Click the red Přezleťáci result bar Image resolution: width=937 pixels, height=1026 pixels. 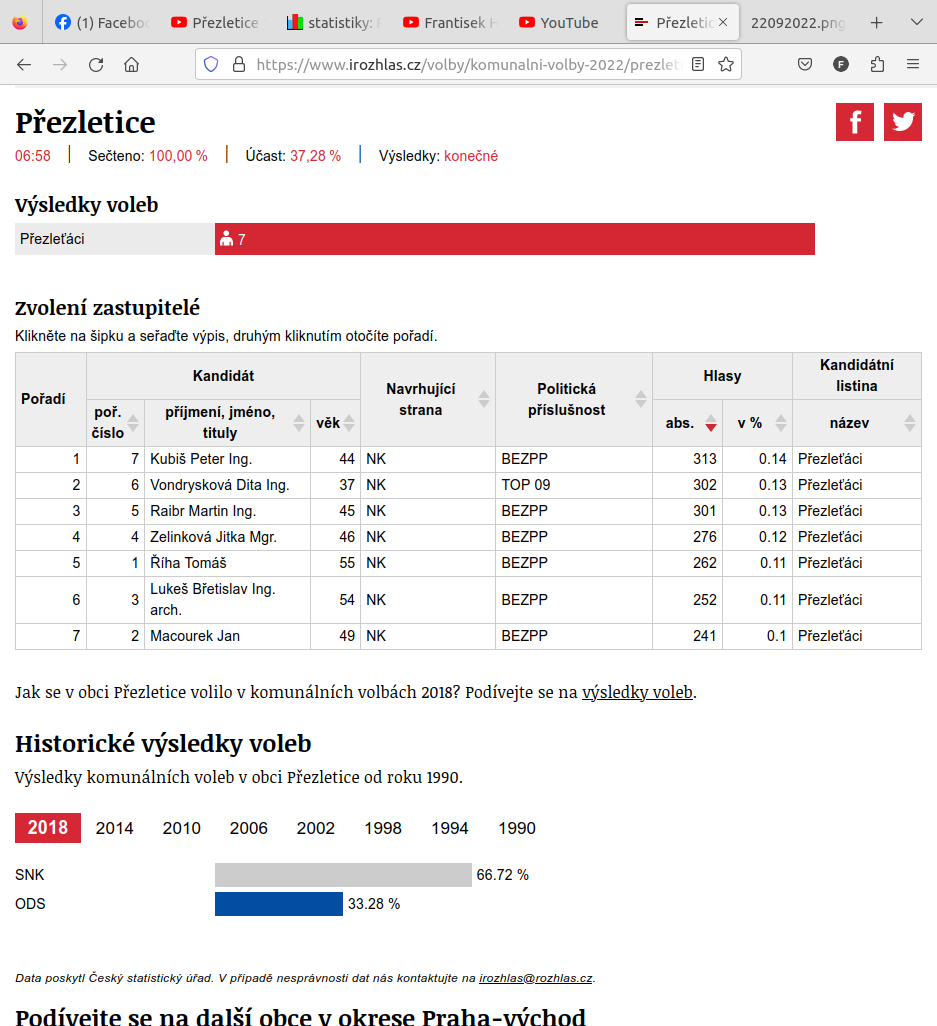pyautogui.click(x=515, y=239)
